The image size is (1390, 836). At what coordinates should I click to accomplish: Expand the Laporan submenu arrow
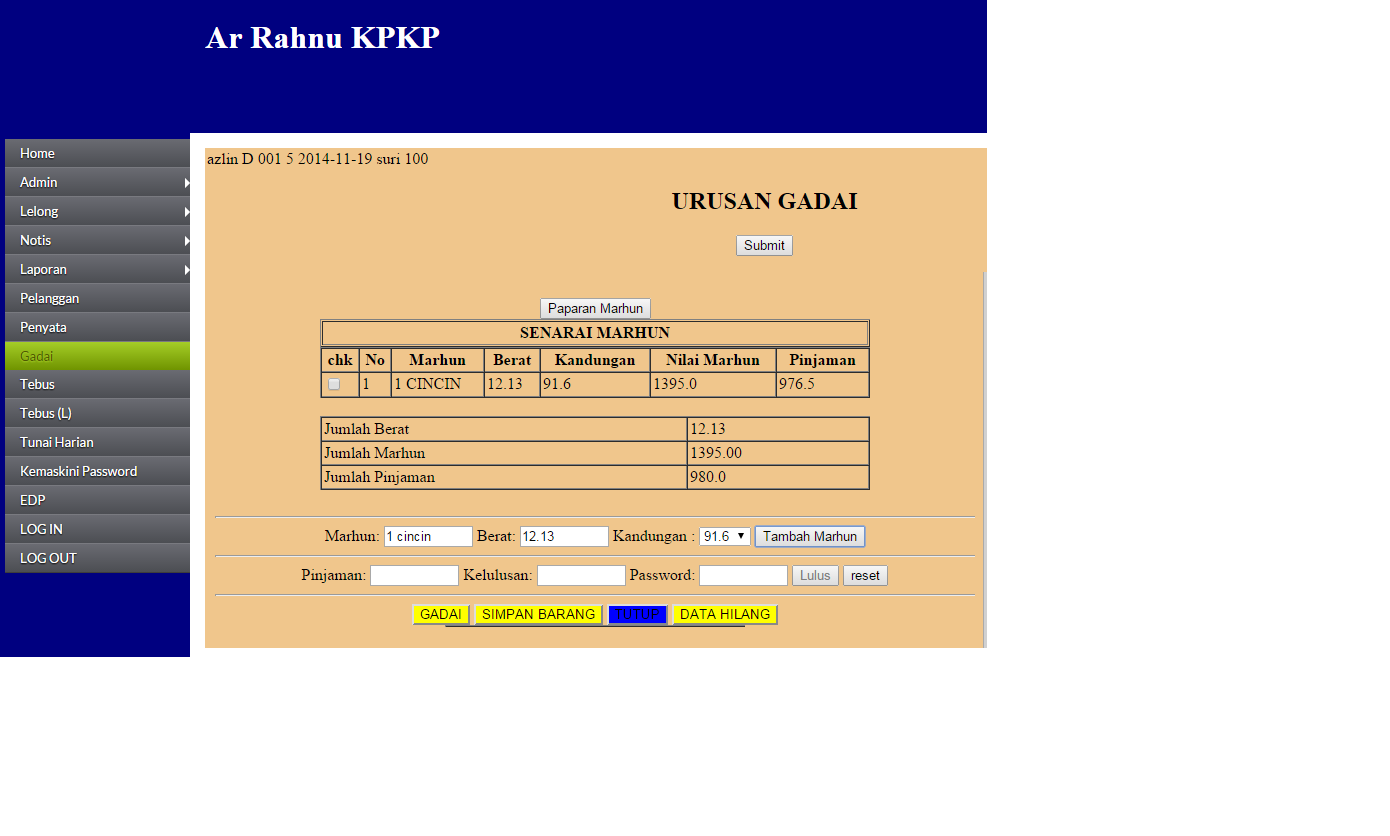tap(187, 270)
